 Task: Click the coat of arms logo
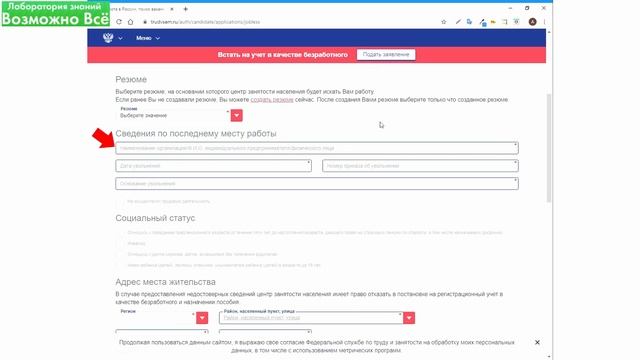point(108,38)
